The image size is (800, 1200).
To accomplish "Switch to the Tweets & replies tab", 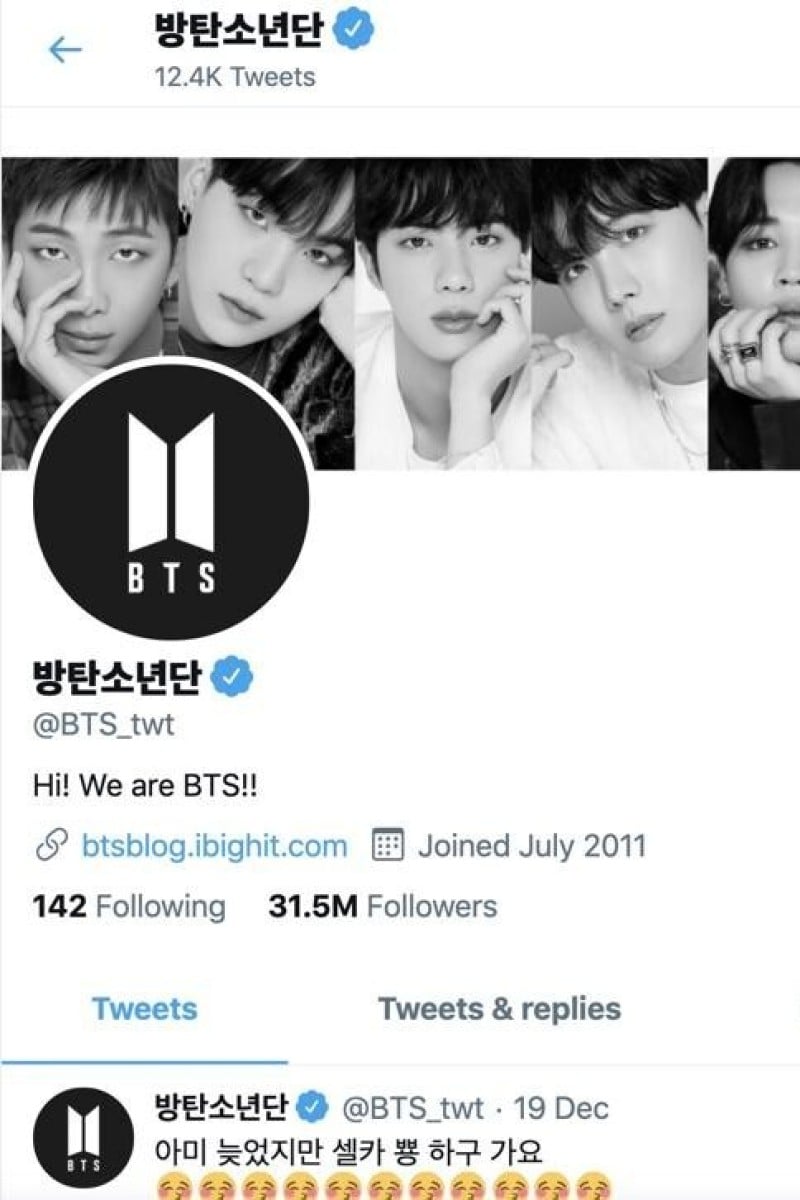I will (500, 1009).
